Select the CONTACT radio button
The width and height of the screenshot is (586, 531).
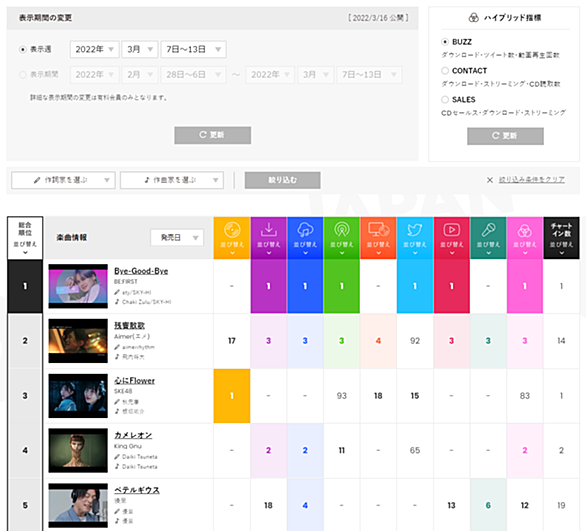tap(445, 71)
